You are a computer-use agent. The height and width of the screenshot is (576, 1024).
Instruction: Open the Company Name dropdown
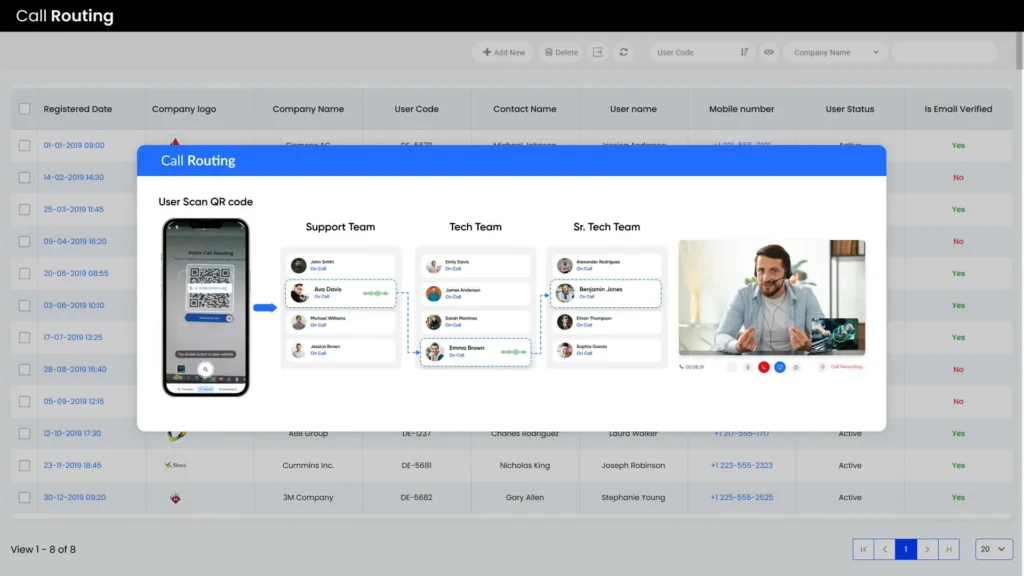[x=835, y=52]
